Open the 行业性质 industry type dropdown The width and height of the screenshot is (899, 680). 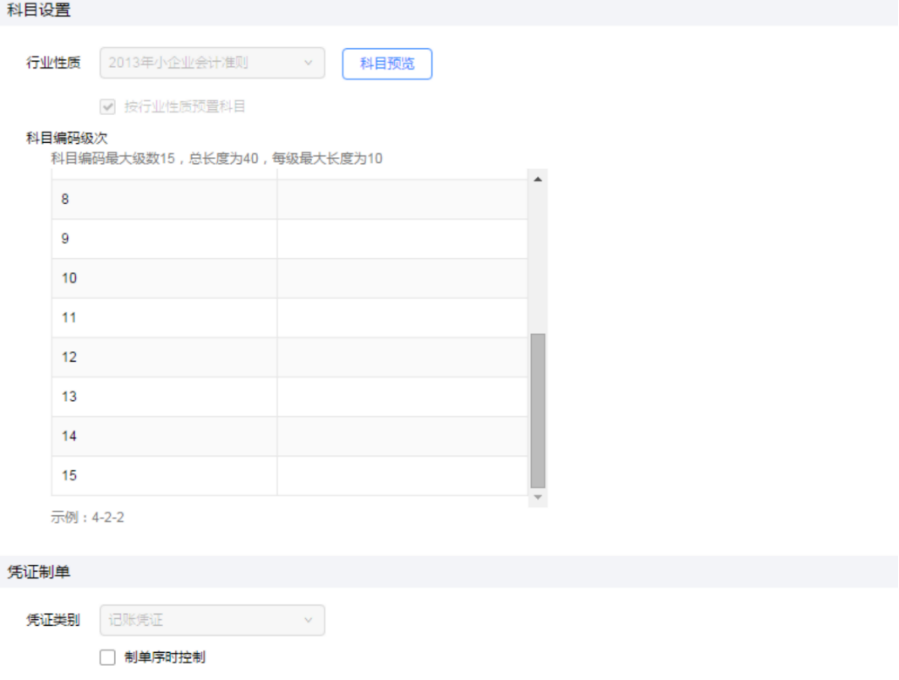(212, 62)
